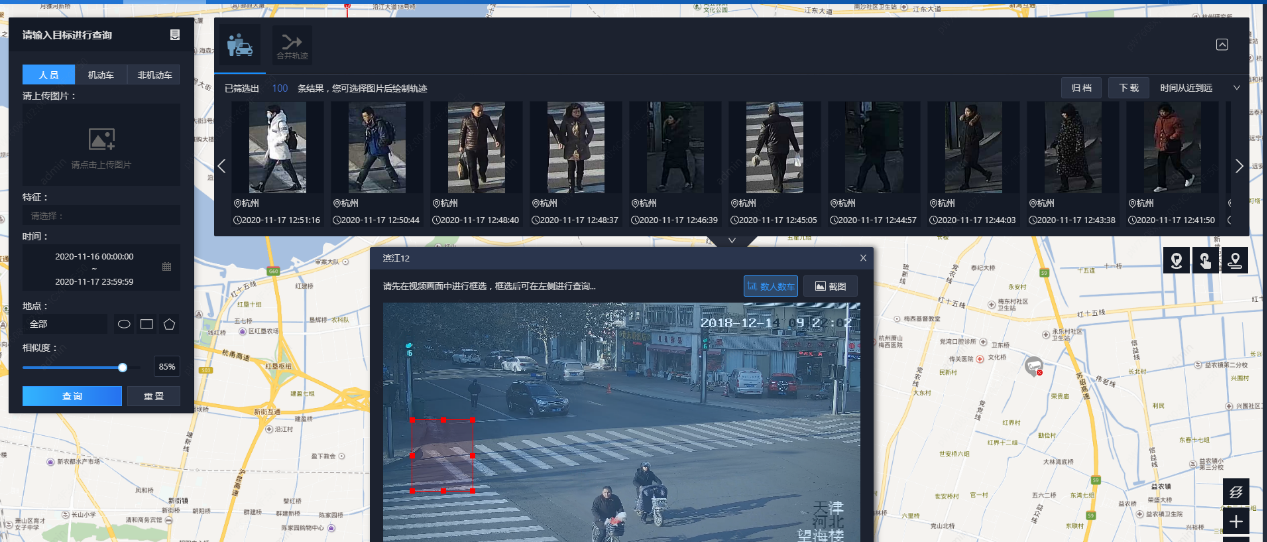Viewport: 1267px width, 542px height.
Task: Click the document icon in query panel header
Action: (175, 35)
